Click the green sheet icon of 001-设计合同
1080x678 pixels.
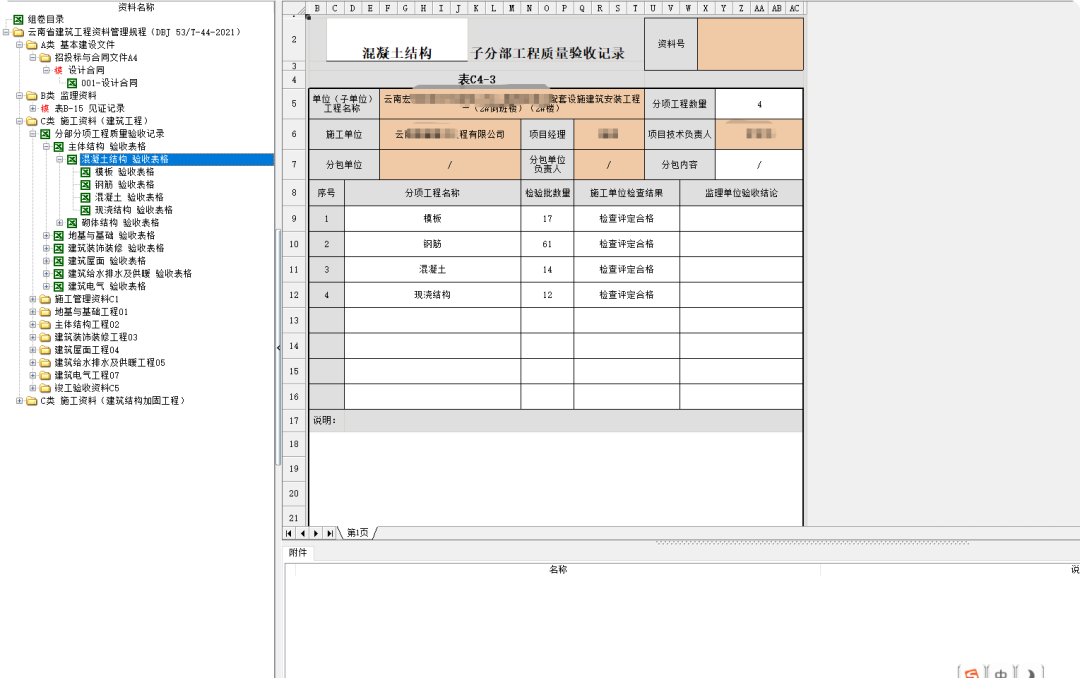click(72, 83)
